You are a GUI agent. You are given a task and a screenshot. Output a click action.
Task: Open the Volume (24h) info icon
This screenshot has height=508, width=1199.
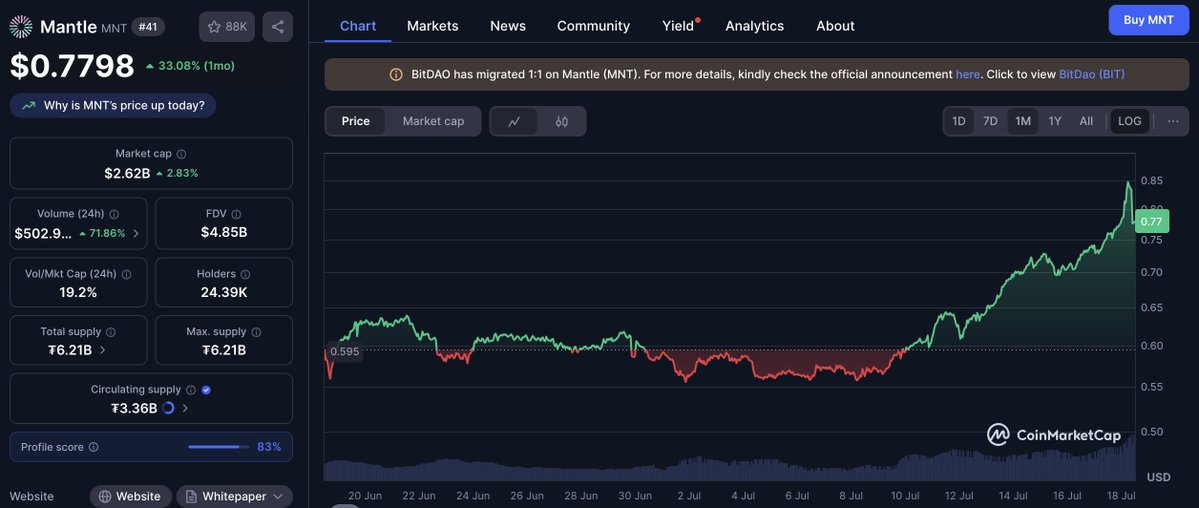tap(114, 214)
